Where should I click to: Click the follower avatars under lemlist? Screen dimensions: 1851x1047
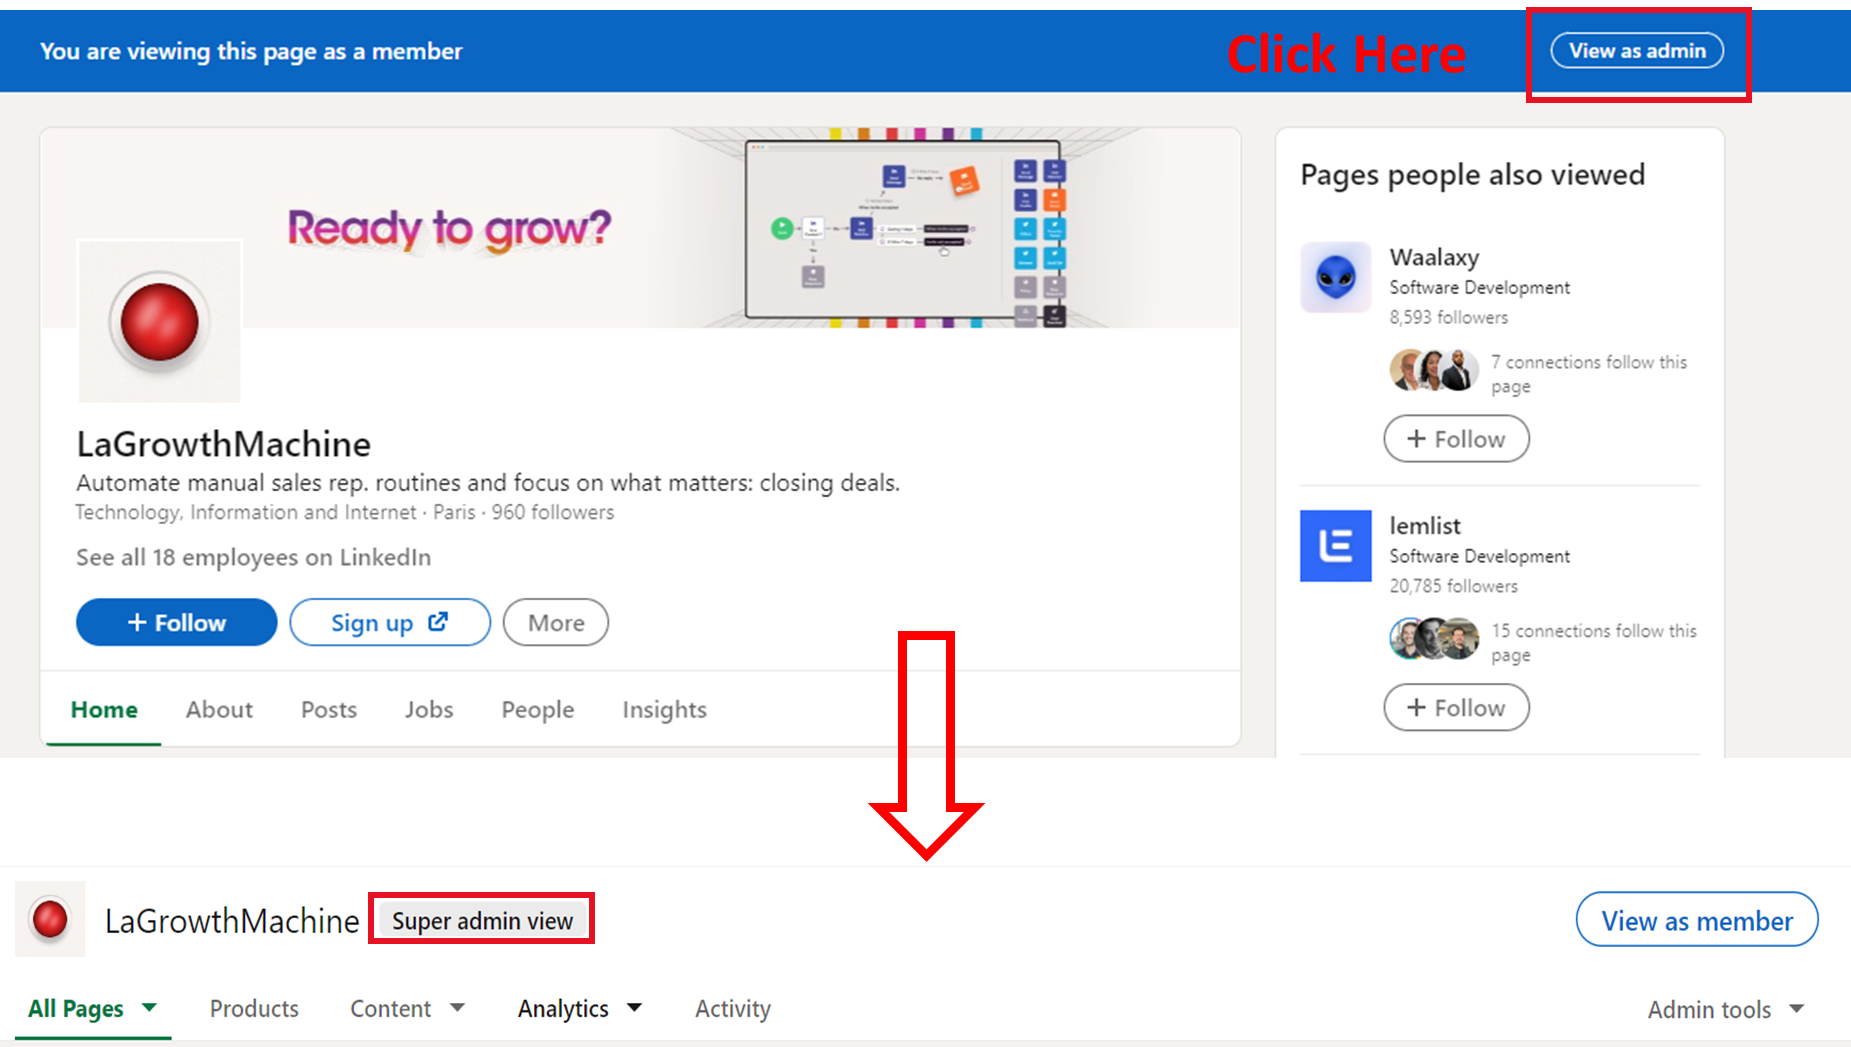[x=1433, y=638]
